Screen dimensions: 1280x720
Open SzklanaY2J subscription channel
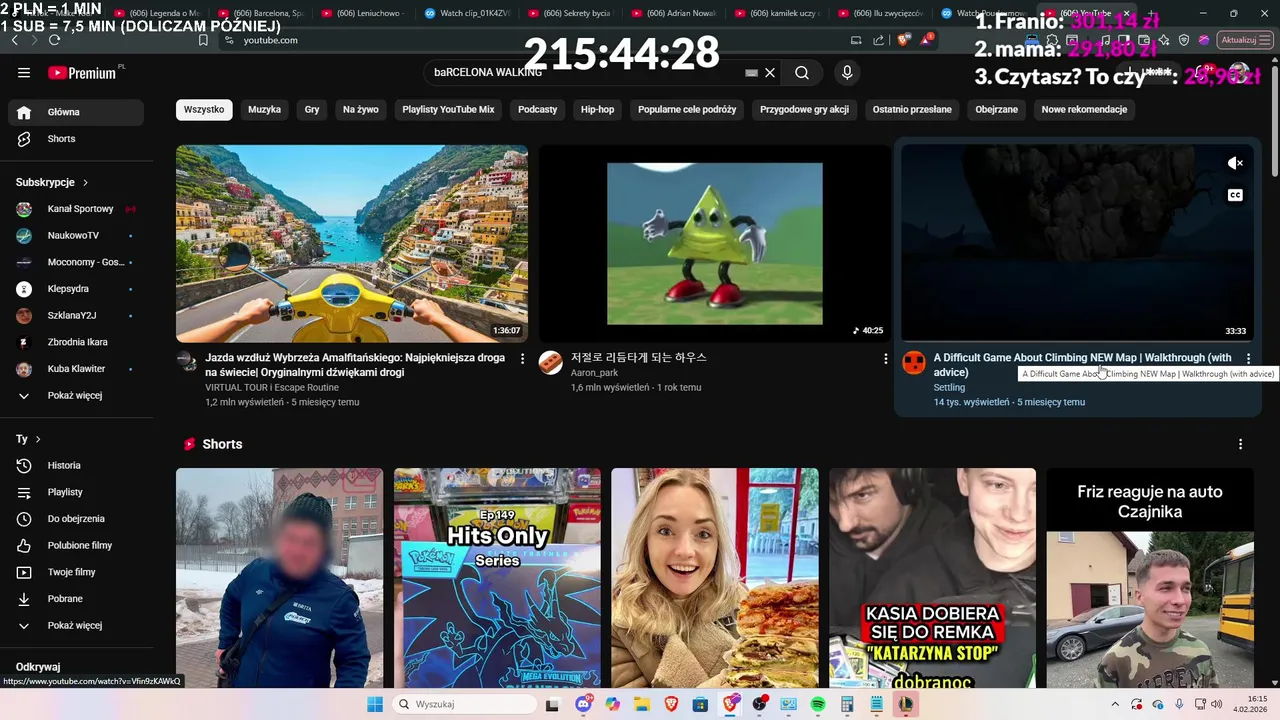pos(76,315)
